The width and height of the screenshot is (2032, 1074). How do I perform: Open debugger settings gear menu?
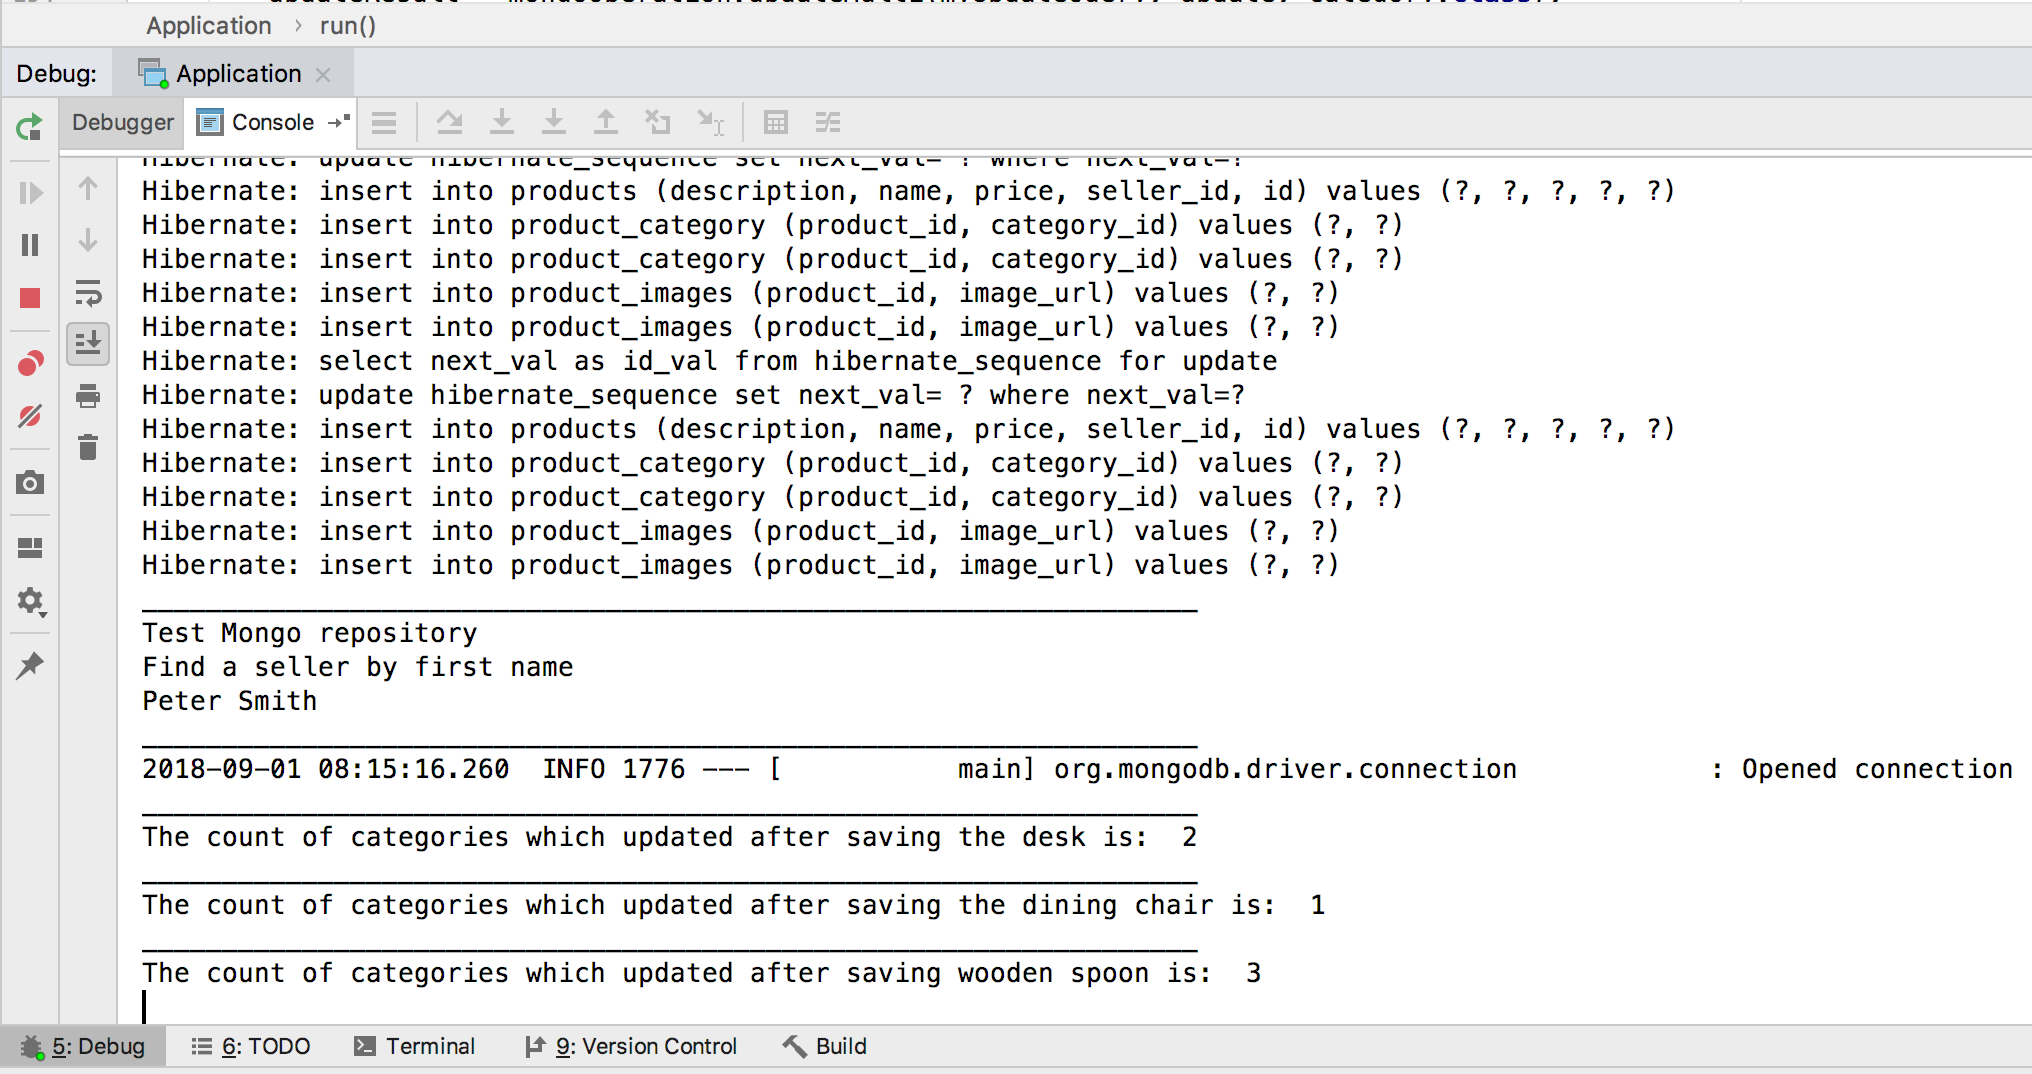[x=30, y=601]
